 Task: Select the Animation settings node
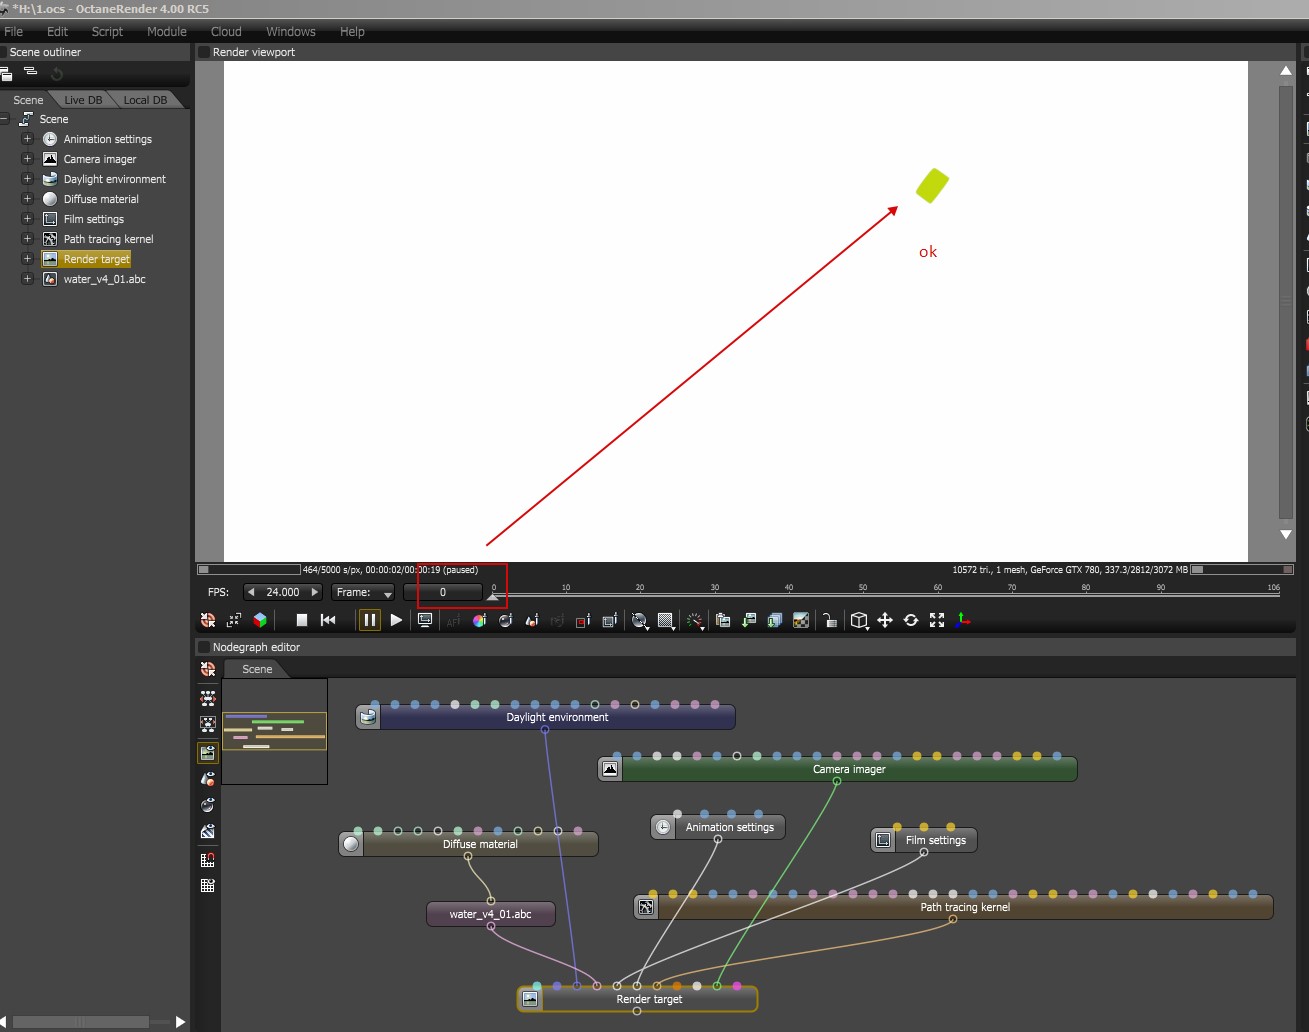tap(718, 827)
